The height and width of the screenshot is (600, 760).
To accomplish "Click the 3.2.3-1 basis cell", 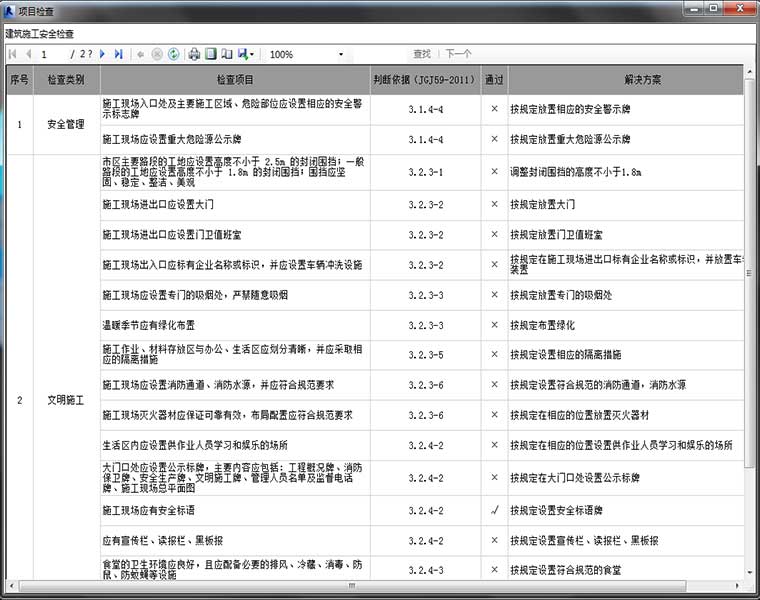I will (x=426, y=173).
